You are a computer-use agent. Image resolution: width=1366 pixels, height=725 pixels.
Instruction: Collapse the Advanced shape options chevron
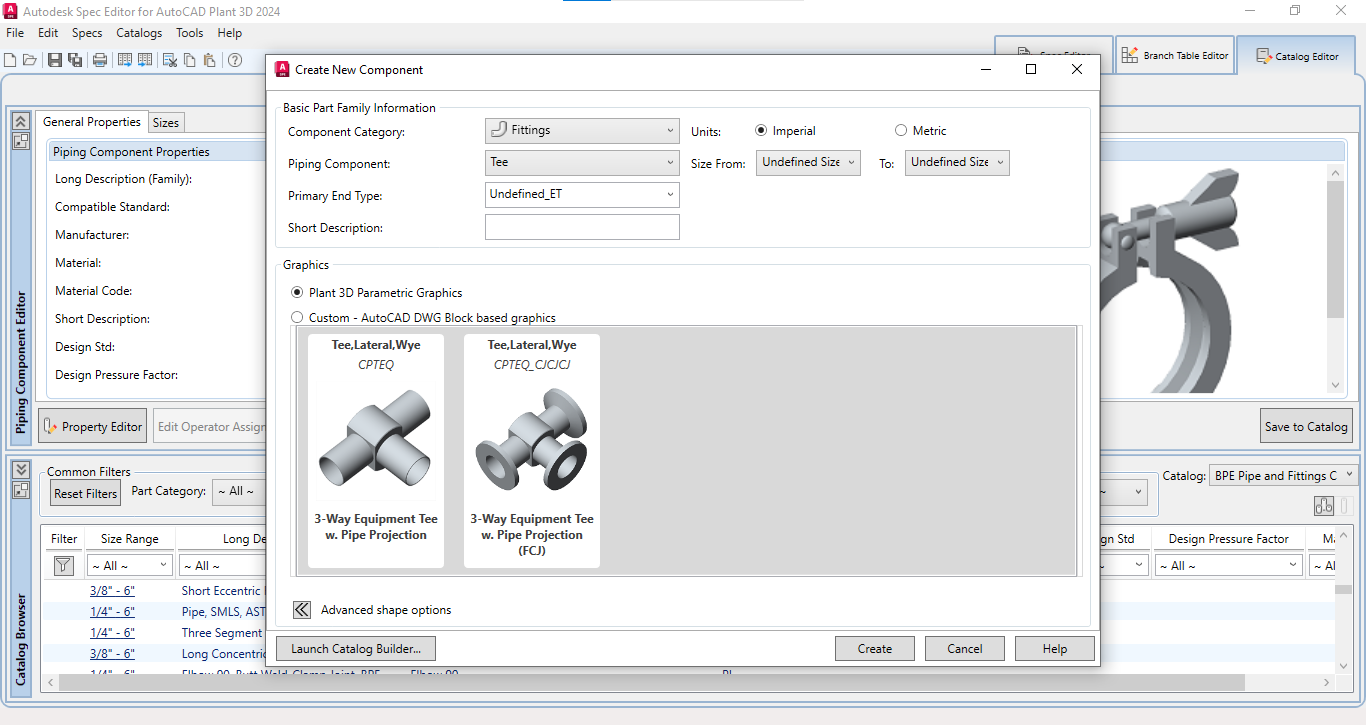[x=302, y=610]
